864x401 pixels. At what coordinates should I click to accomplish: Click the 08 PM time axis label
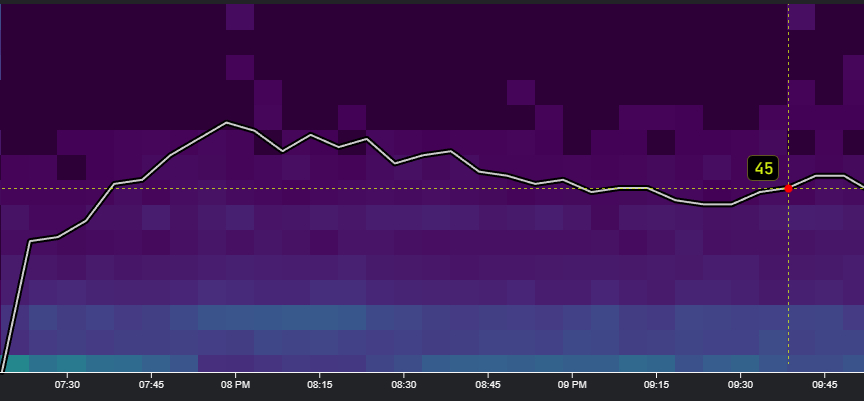pyautogui.click(x=235, y=384)
